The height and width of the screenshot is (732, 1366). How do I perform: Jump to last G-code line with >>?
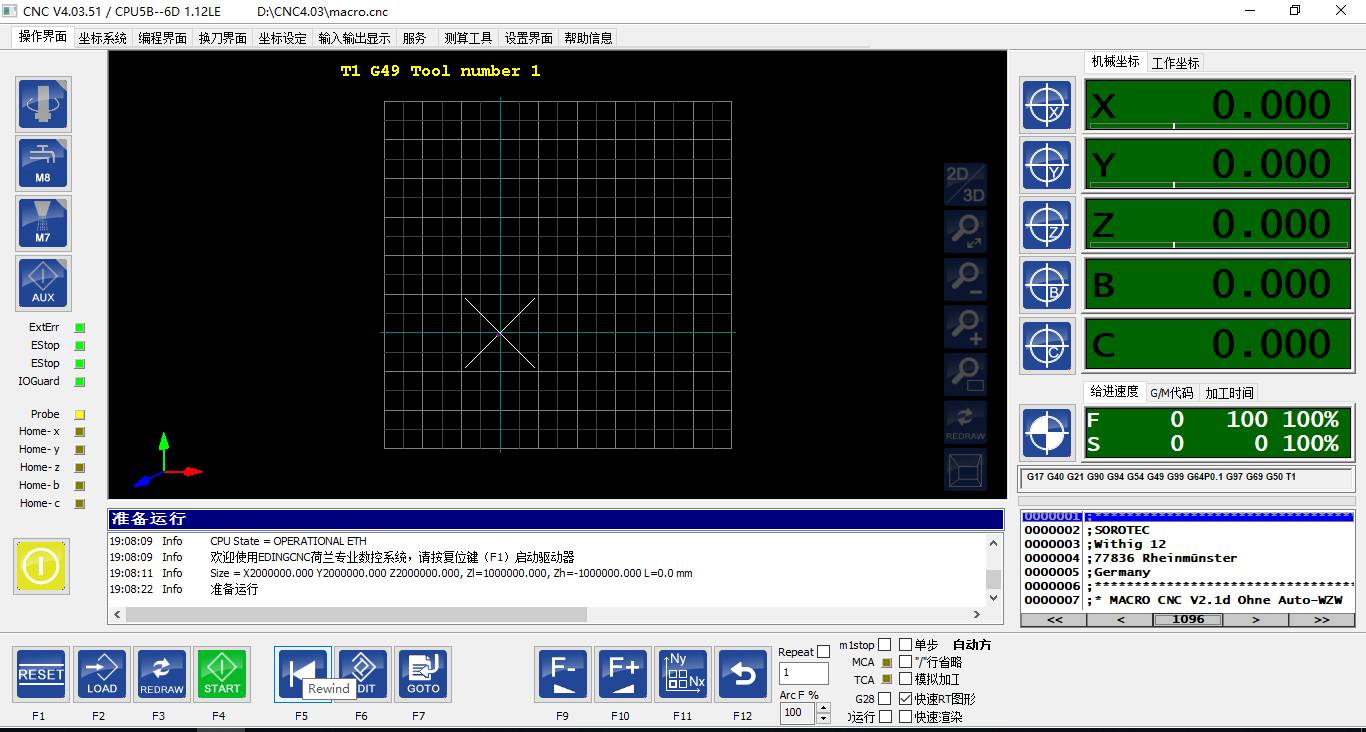point(1322,620)
